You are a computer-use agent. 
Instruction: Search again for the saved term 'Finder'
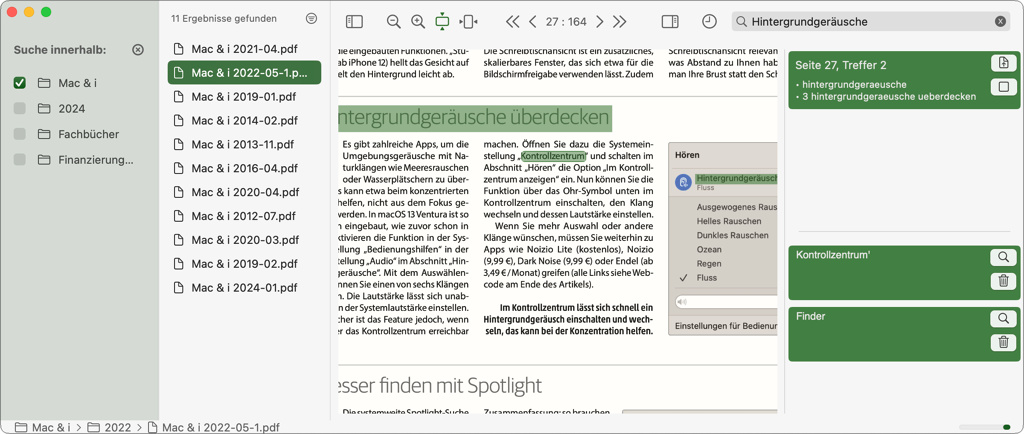click(1003, 319)
